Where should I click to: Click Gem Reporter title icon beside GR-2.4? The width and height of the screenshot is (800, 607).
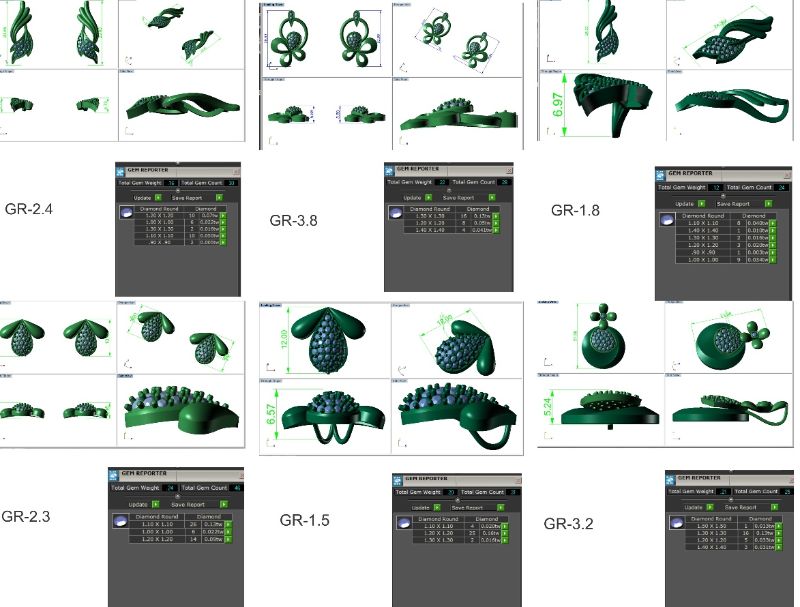coord(120,172)
